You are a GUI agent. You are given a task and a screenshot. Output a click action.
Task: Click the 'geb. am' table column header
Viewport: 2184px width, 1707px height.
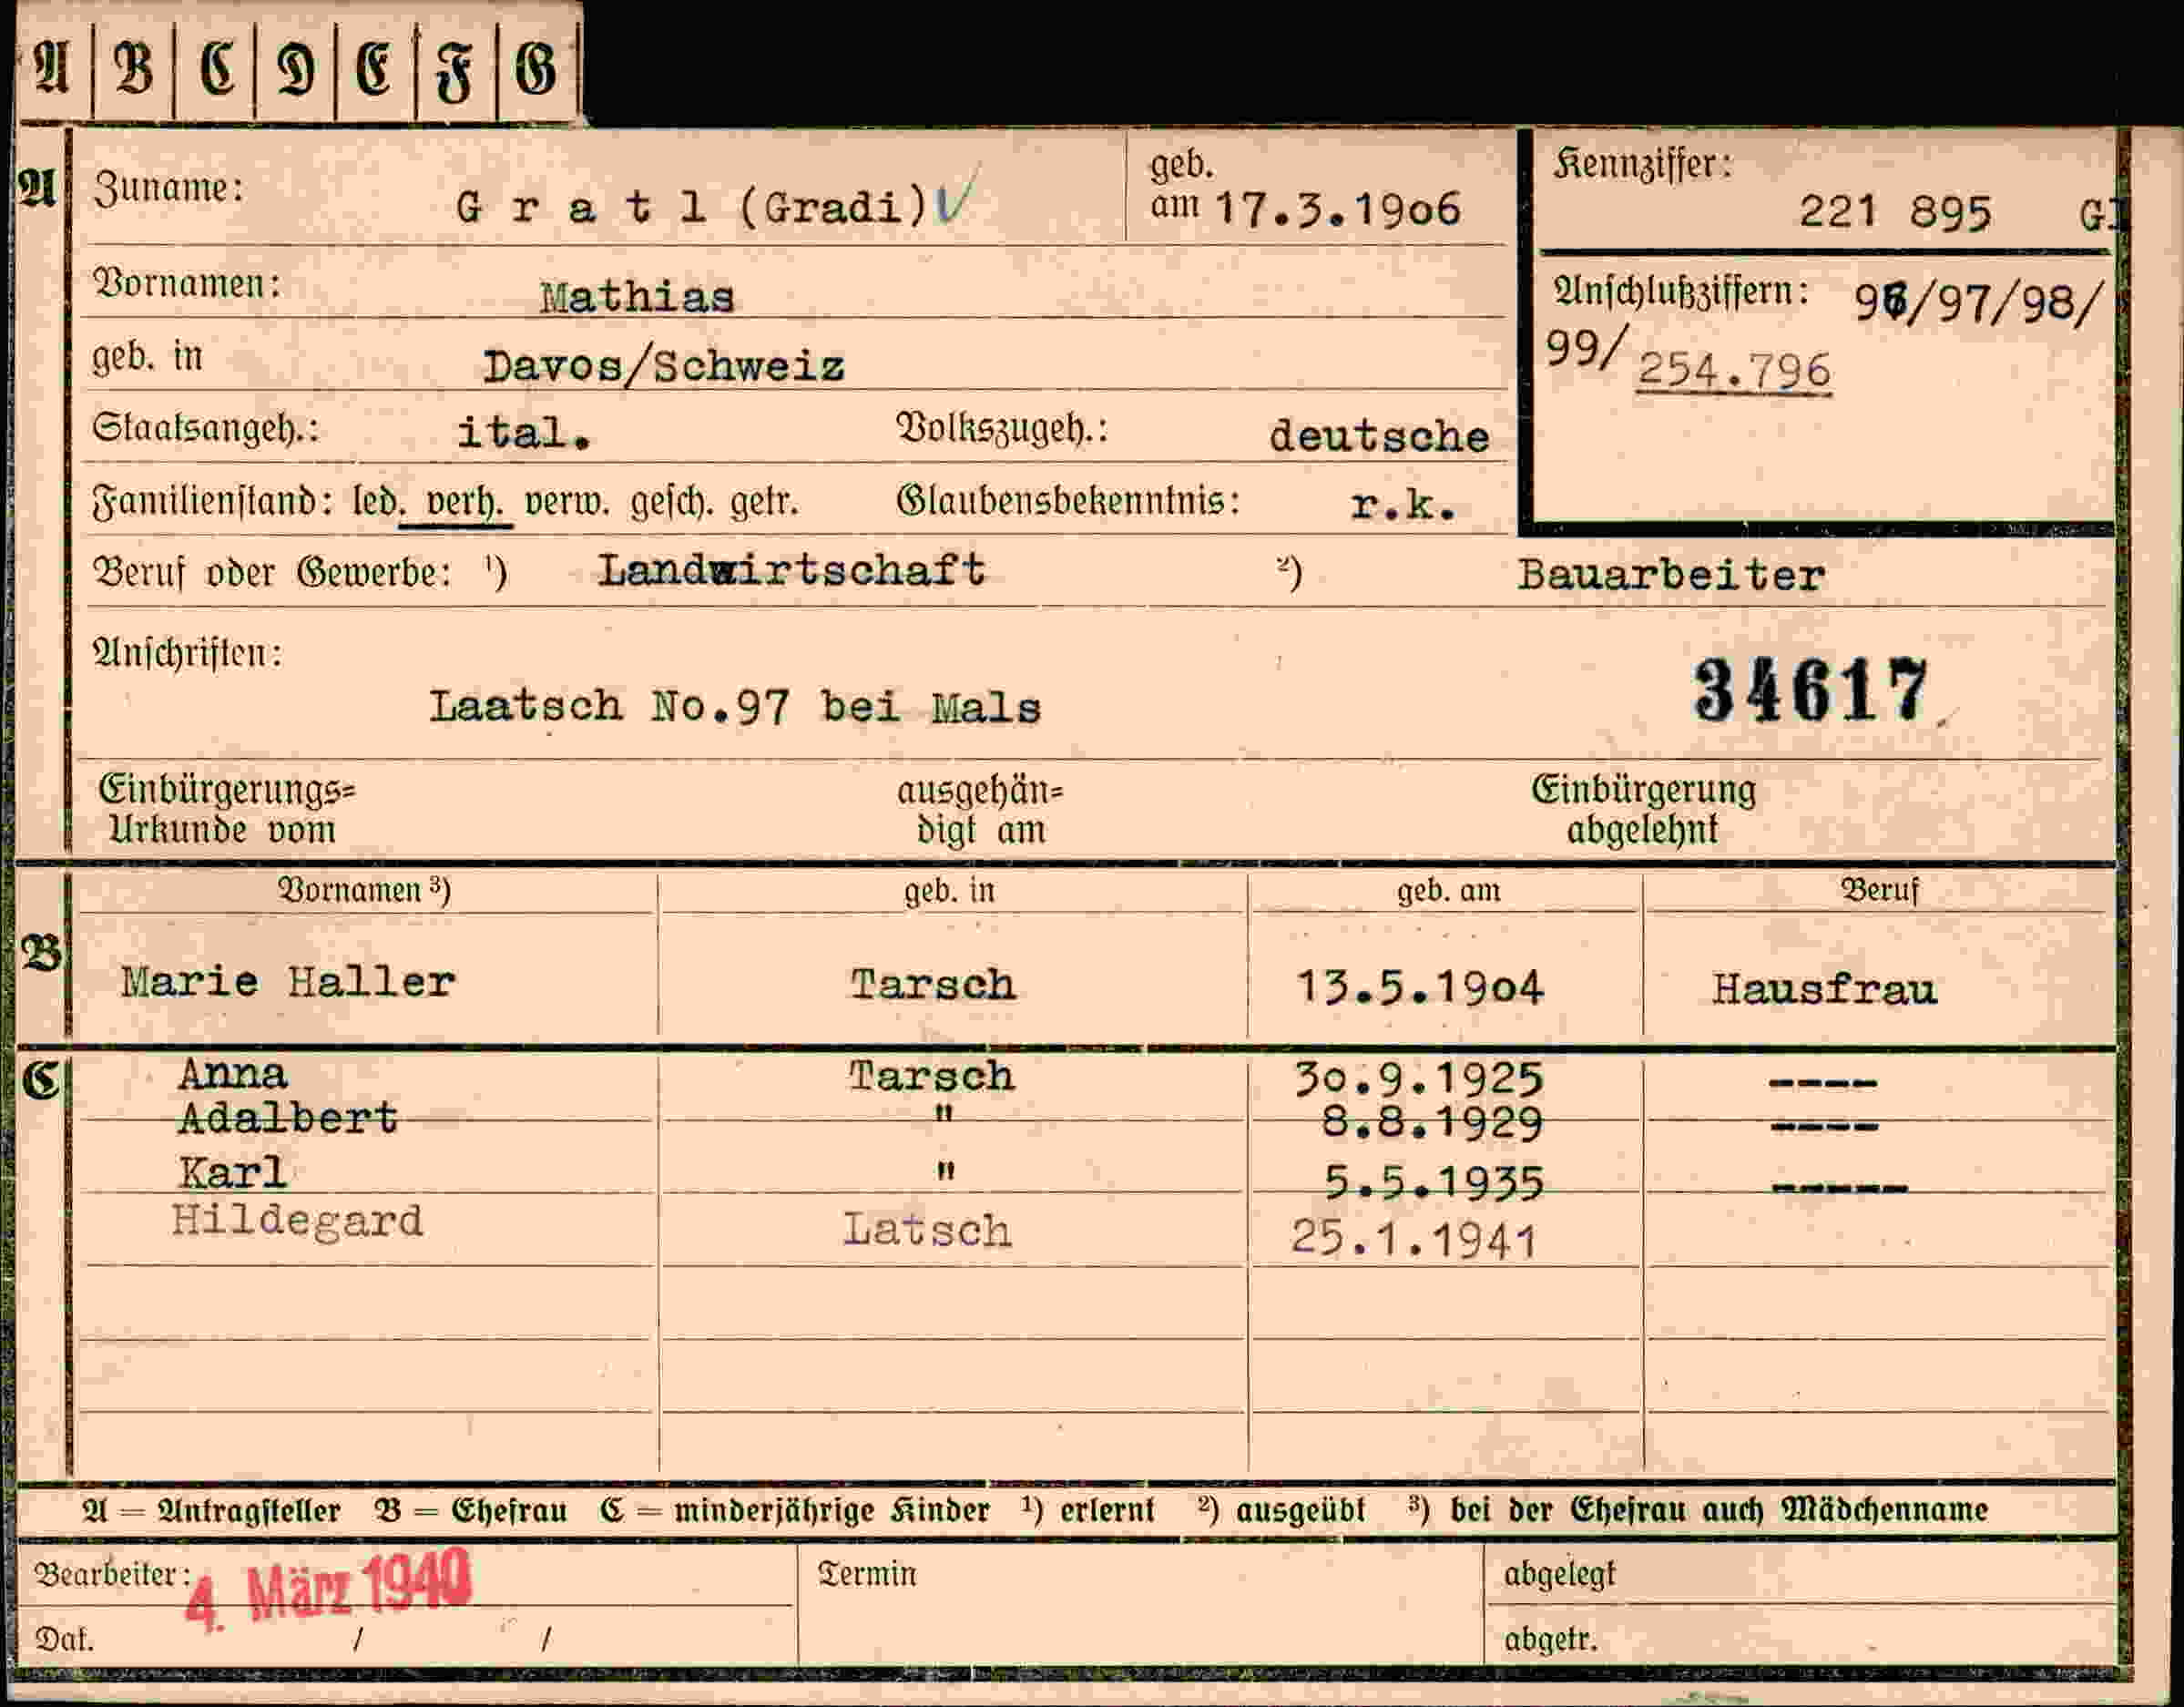click(1448, 890)
